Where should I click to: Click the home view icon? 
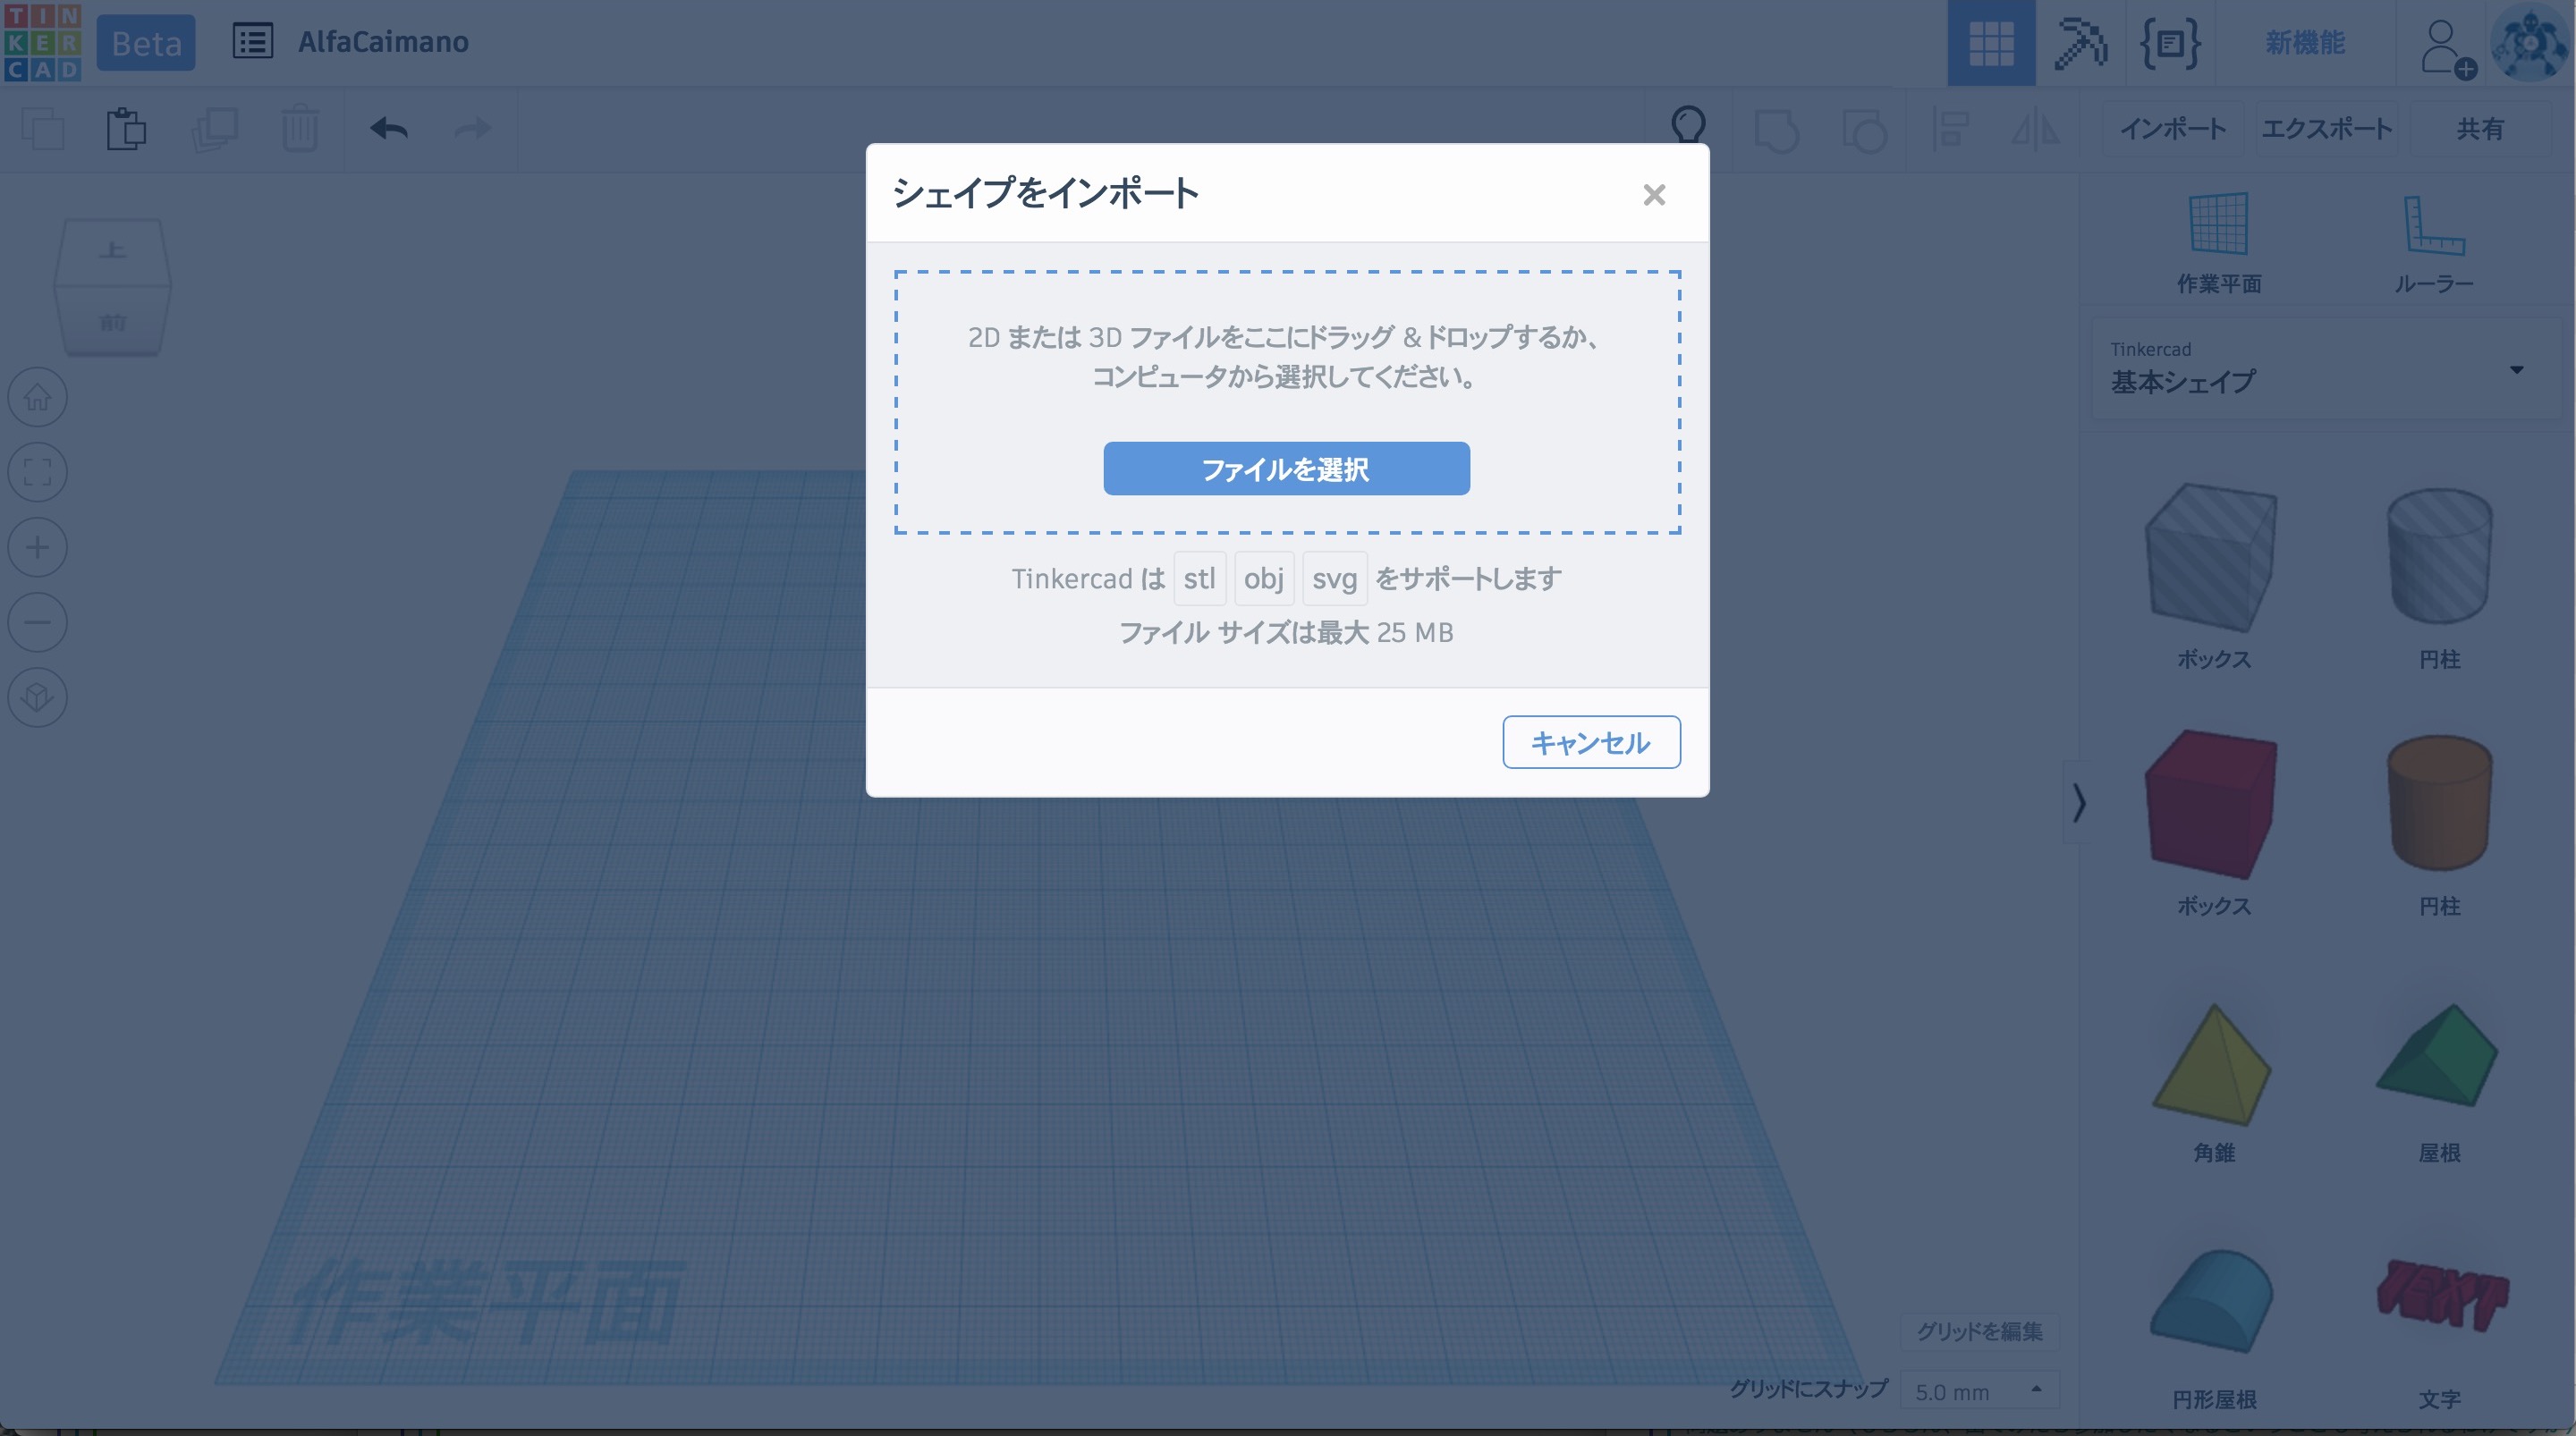[x=38, y=397]
